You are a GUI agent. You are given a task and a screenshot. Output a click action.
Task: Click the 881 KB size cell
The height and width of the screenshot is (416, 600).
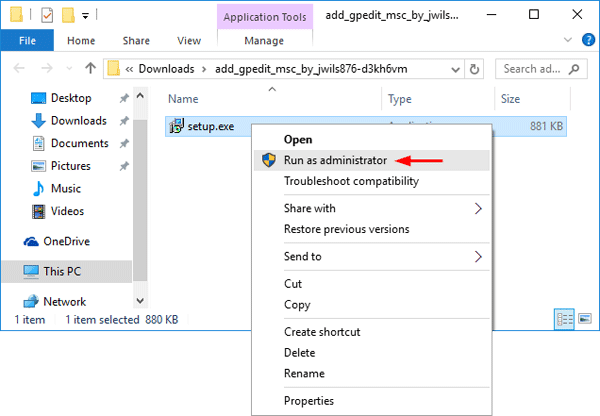[x=546, y=126]
